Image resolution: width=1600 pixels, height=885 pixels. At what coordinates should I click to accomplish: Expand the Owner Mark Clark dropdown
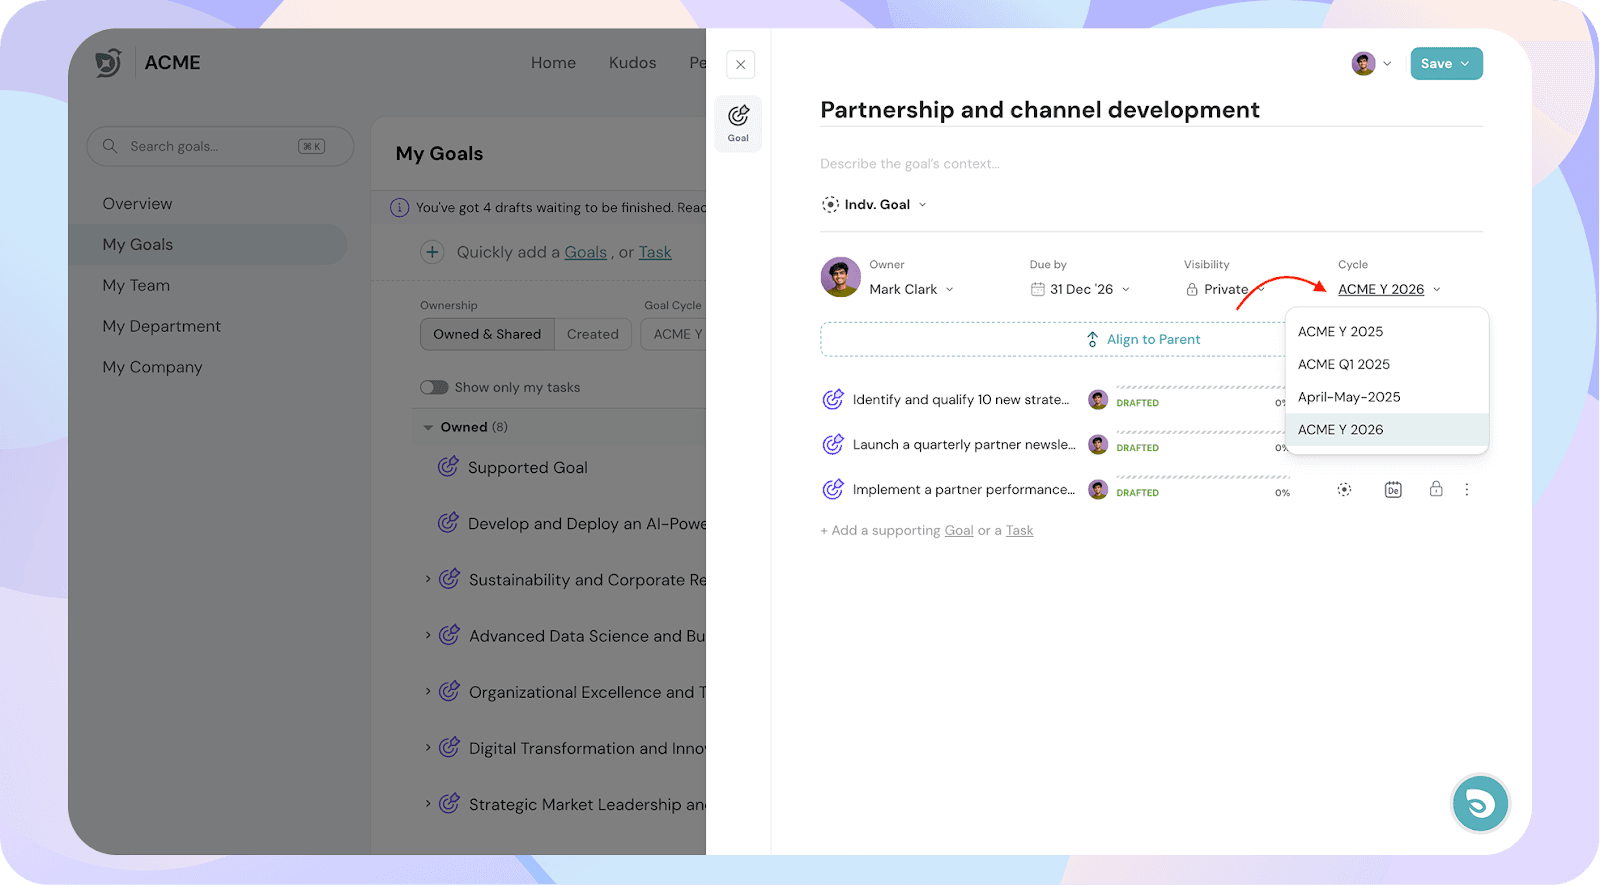[x=910, y=289]
